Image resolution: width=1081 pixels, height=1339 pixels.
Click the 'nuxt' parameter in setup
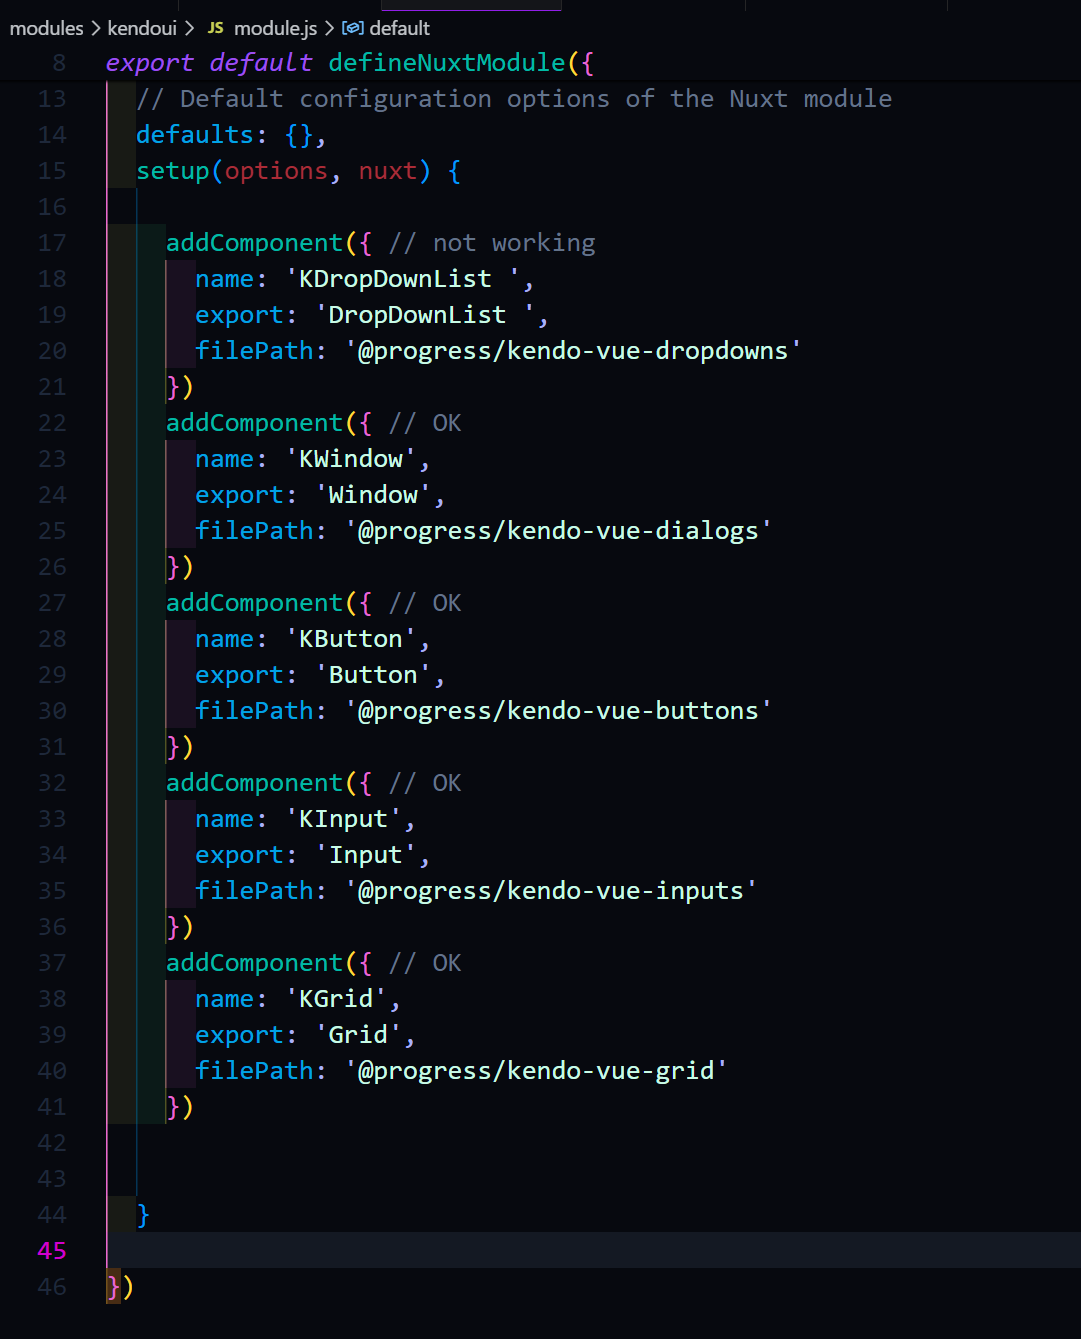[x=388, y=171]
